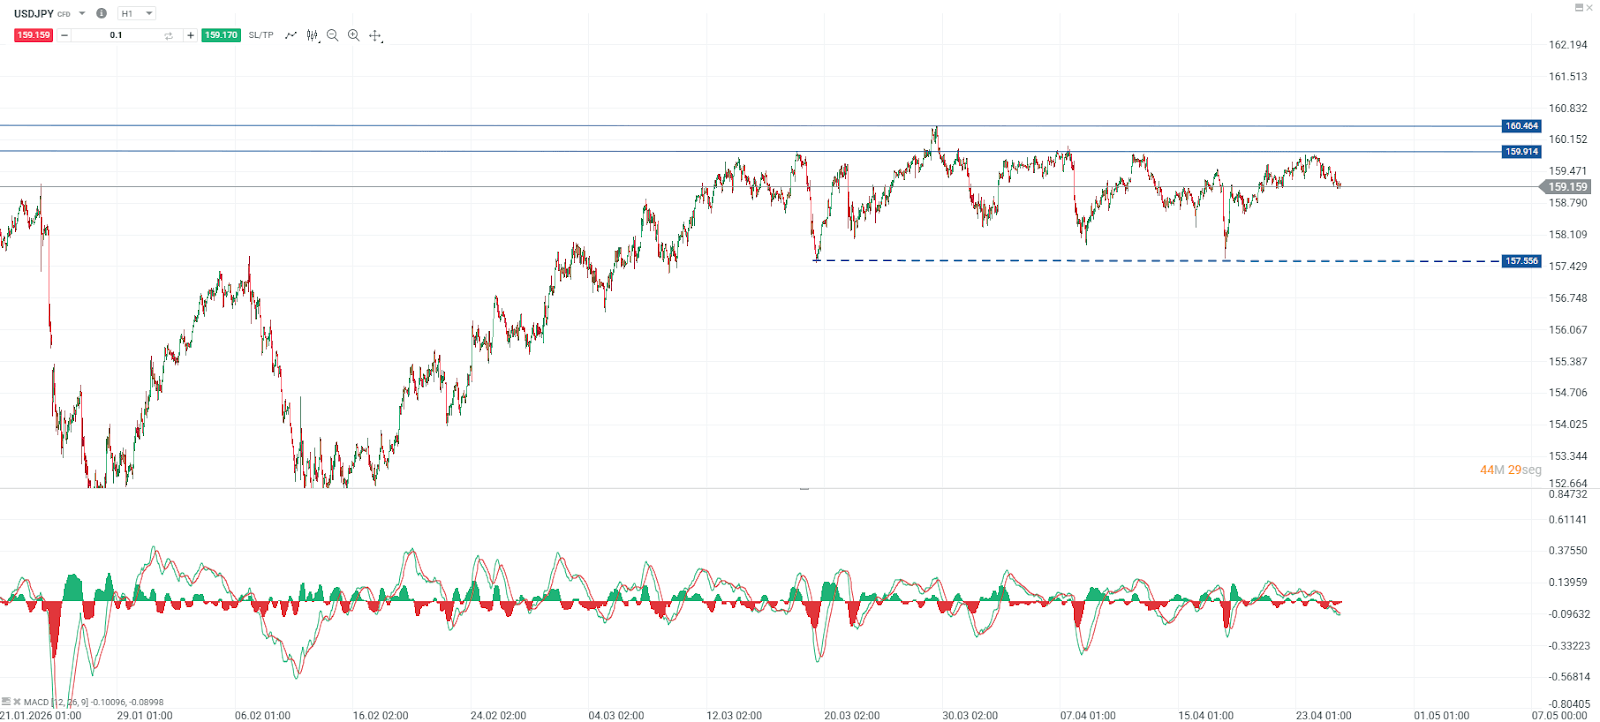This screenshot has height=722, width=1600.
Task: Select the crosshair cursor tool
Action: pyautogui.click(x=376, y=35)
